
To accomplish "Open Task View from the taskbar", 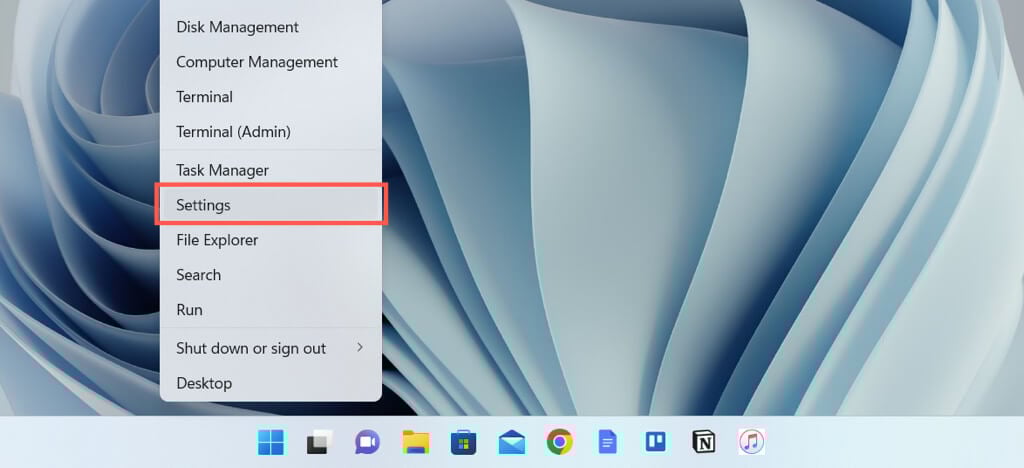I will tap(319, 442).
